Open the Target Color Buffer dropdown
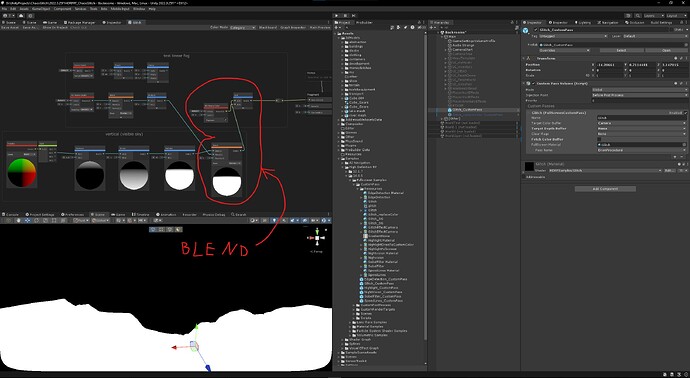Screen dimensions: 690x378 pyautogui.click(x=642, y=123)
